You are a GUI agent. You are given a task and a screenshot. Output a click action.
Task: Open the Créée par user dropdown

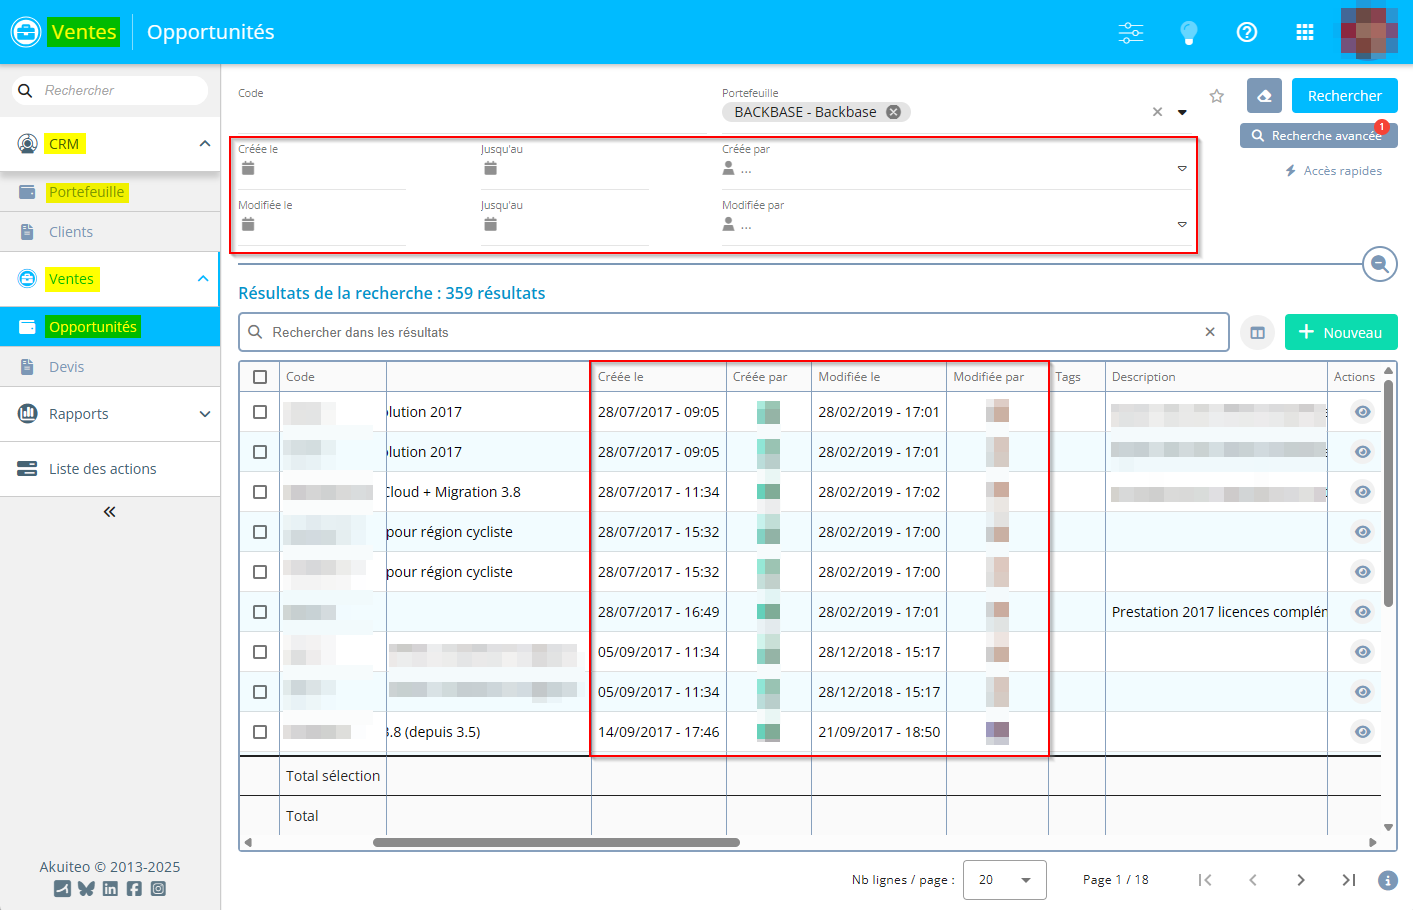pos(1181,169)
